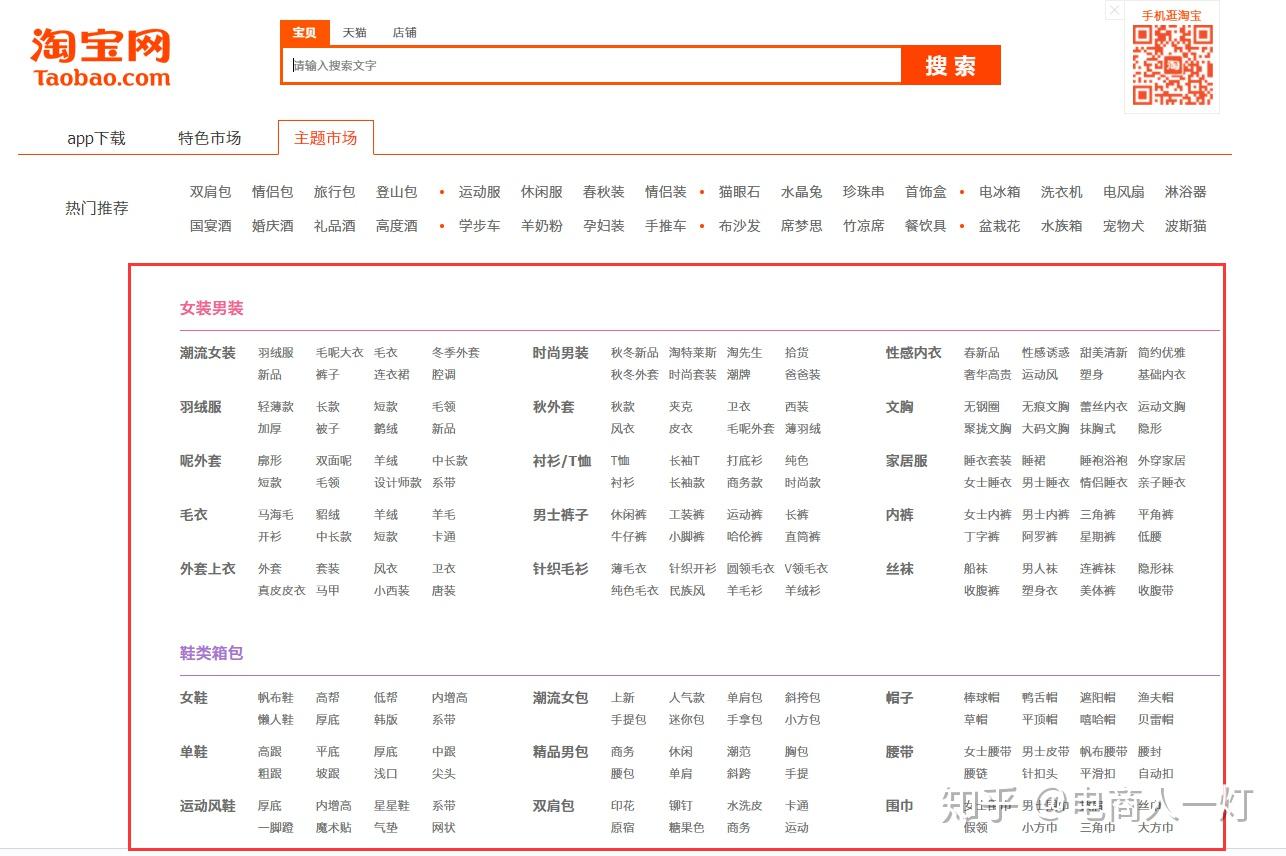This screenshot has width=1286, height=856.
Task: Open the 外套上衣 category
Action: [208, 569]
